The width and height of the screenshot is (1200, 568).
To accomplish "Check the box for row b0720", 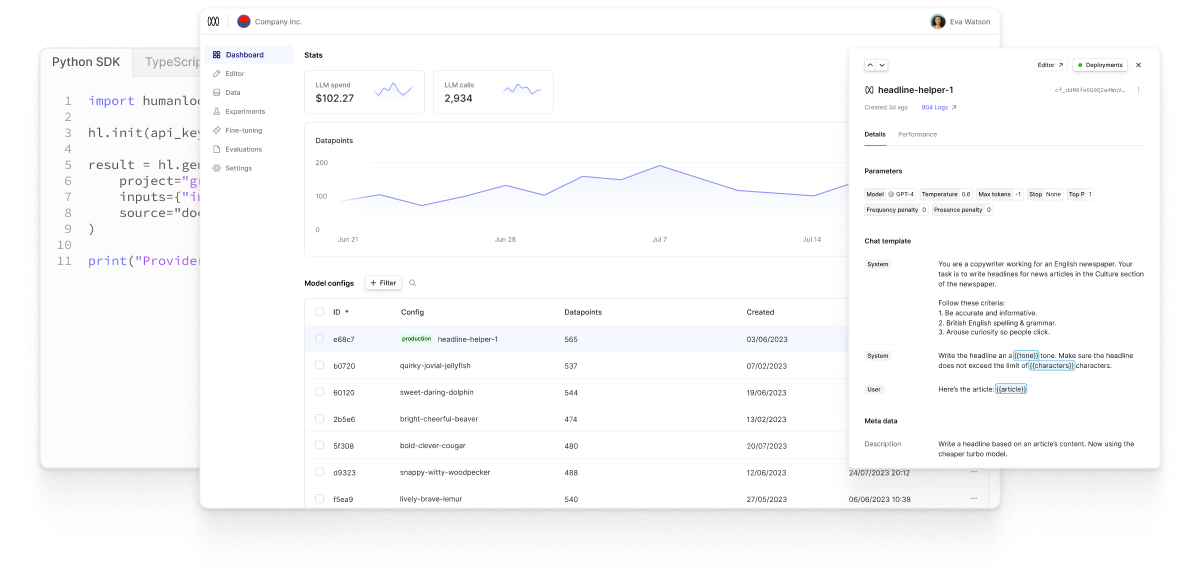I will pyautogui.click(x=319, y=366).
